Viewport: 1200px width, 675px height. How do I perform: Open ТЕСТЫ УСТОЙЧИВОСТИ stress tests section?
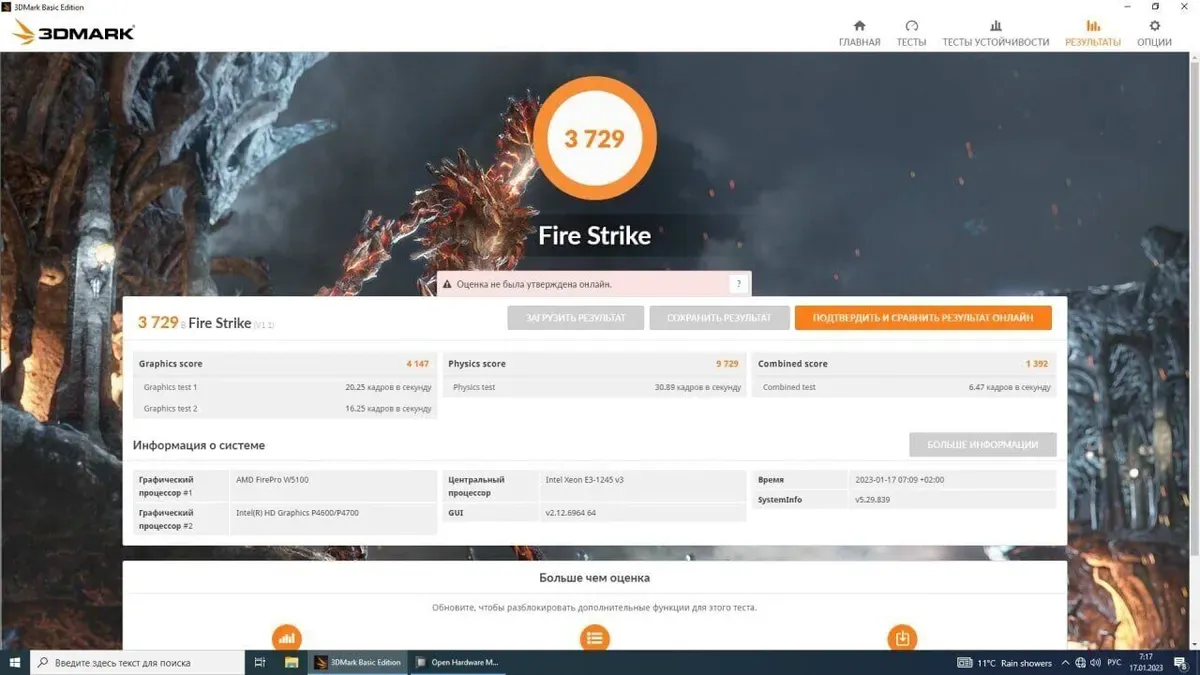tap(995, 33)
